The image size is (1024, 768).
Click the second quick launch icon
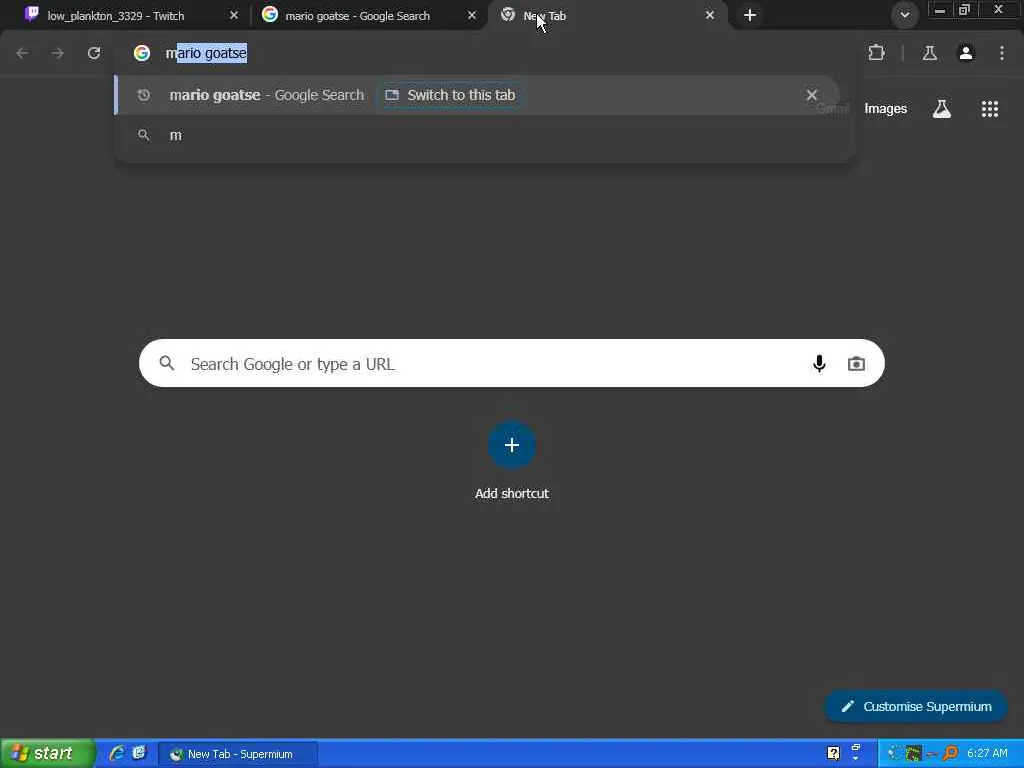tap(139, 754)
